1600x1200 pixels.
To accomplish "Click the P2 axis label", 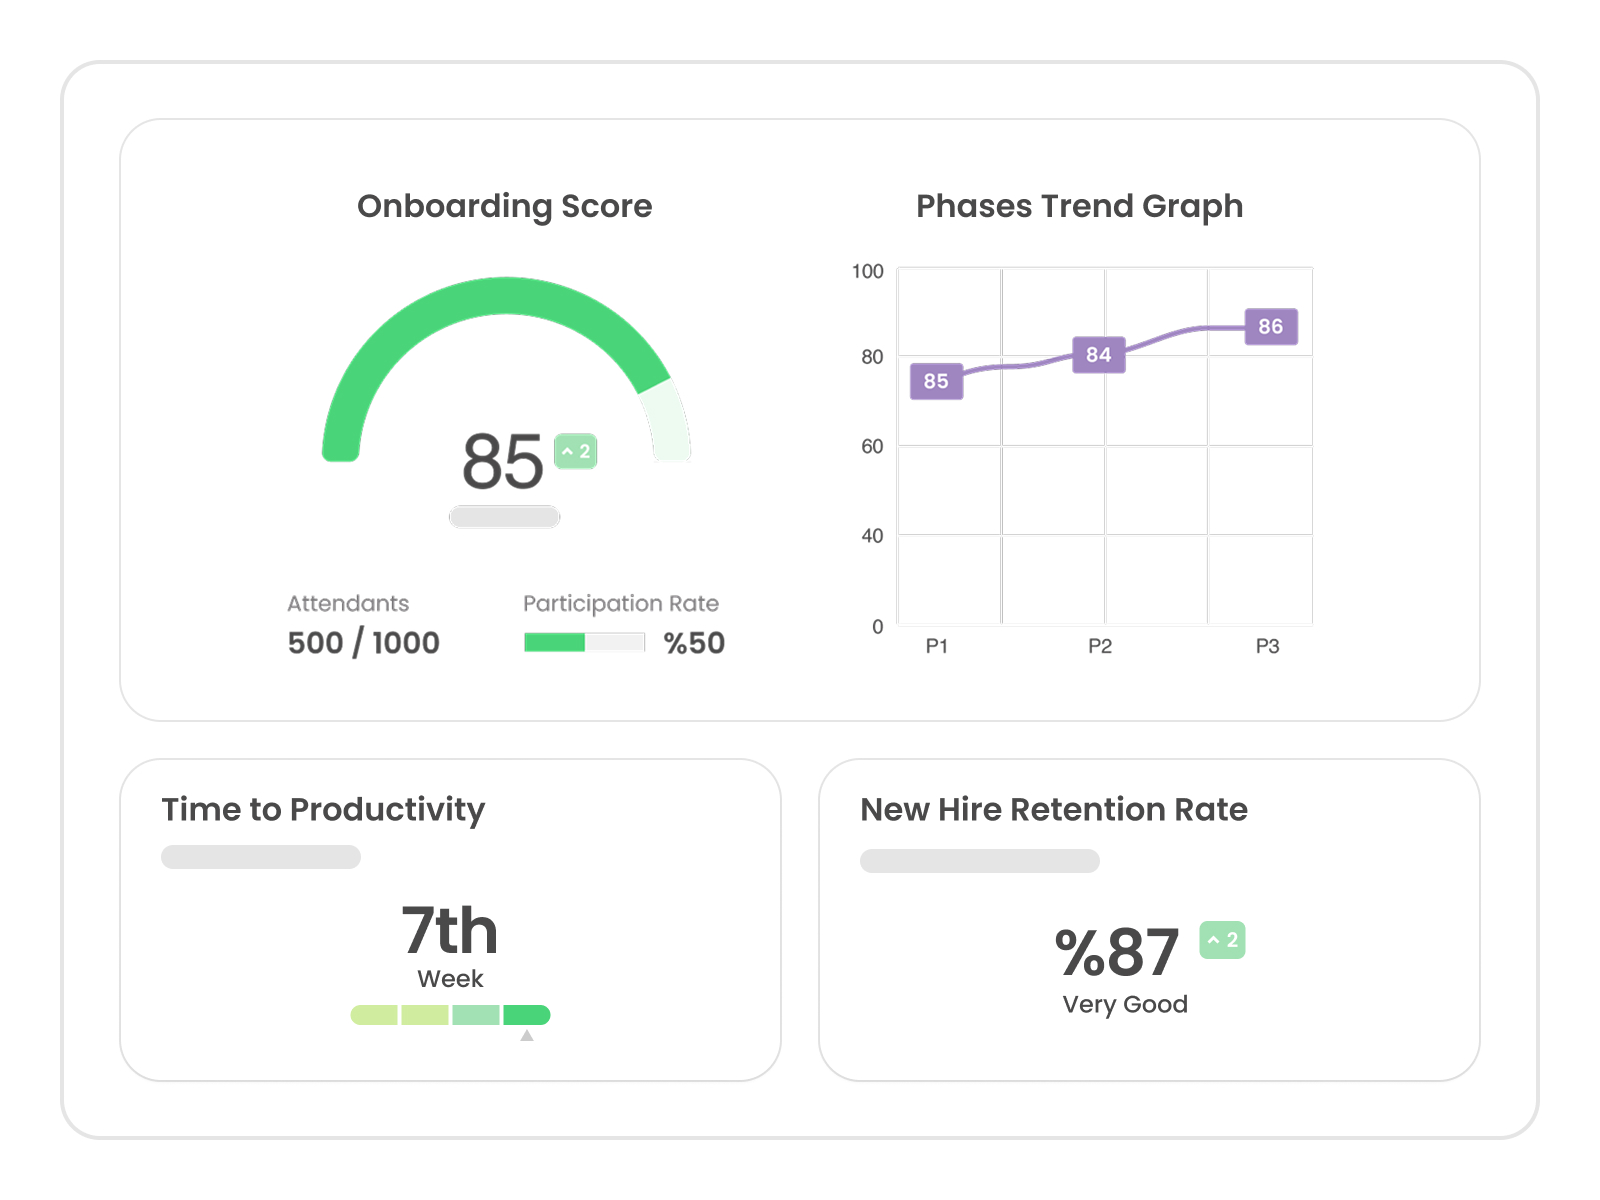I will pos(1100,646).
